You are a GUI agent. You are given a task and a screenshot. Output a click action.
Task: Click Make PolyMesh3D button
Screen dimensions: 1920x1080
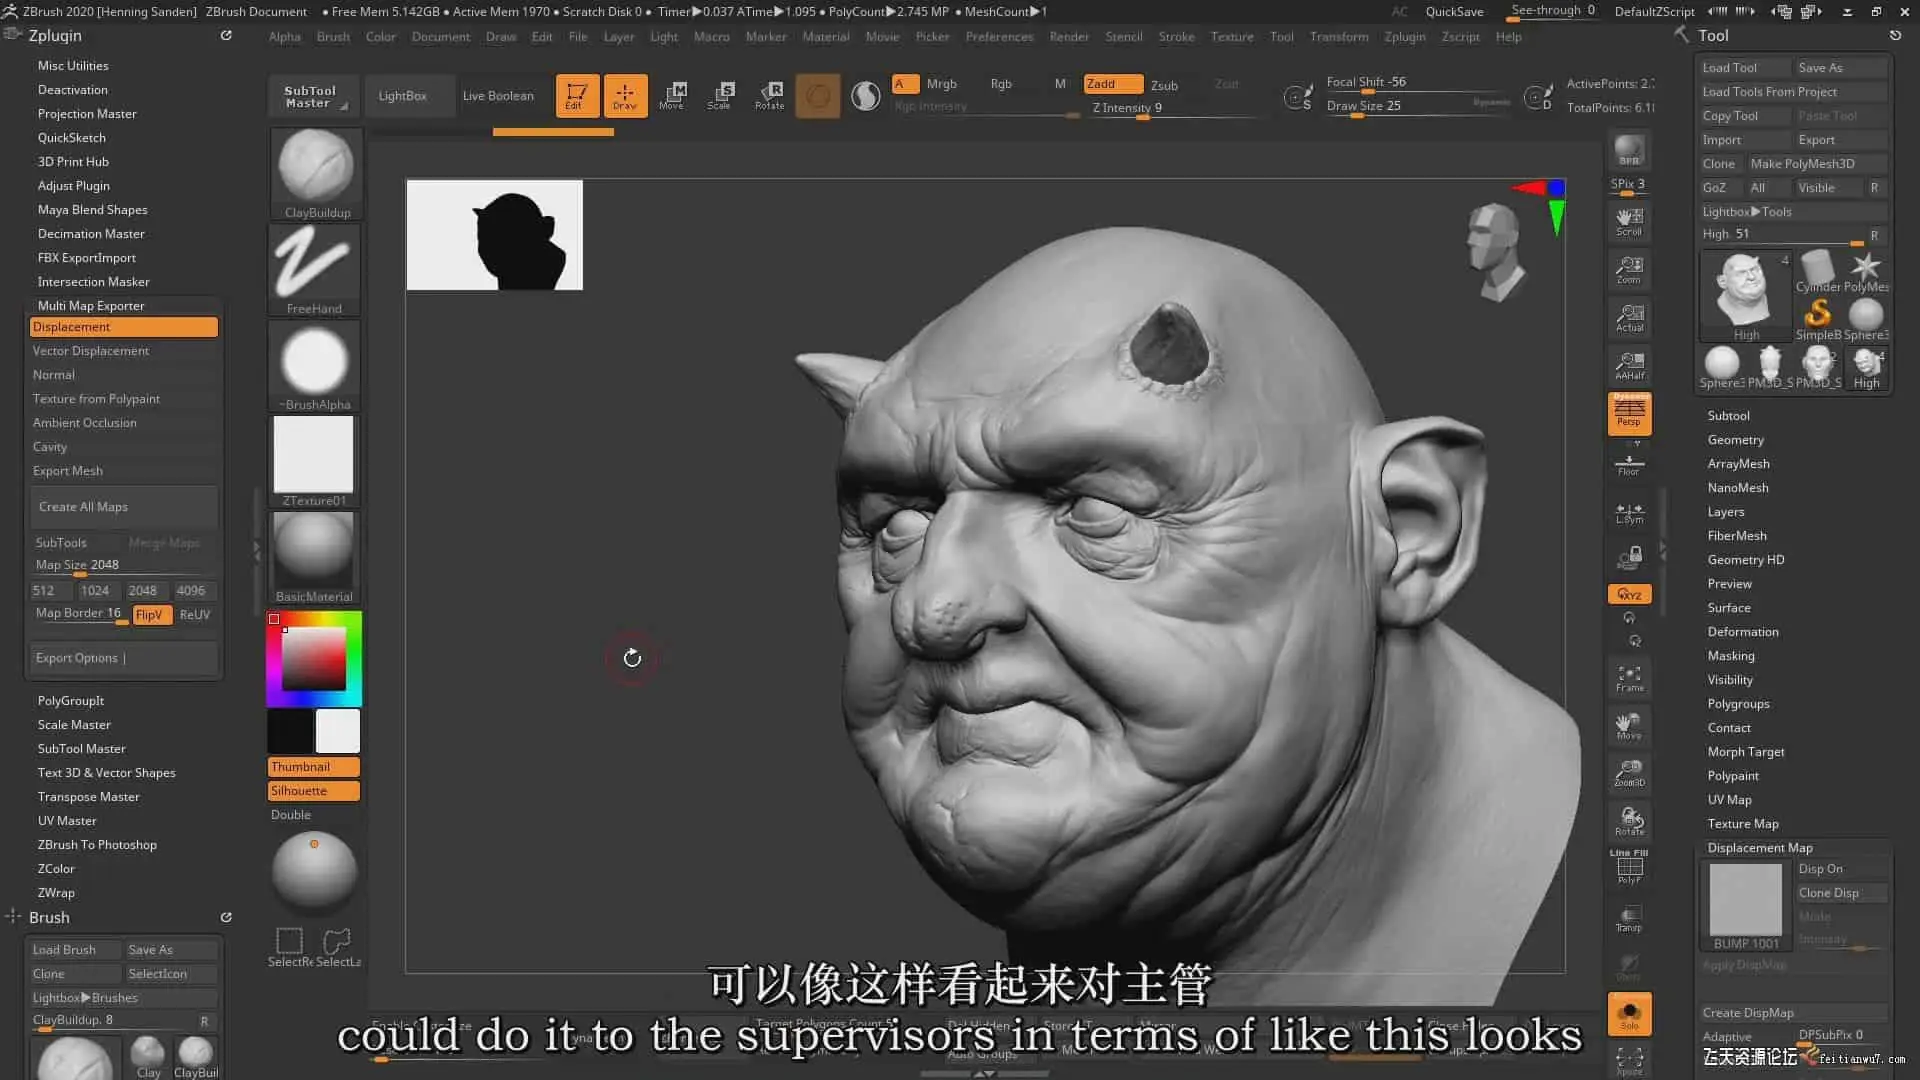tap(1801, 164)
